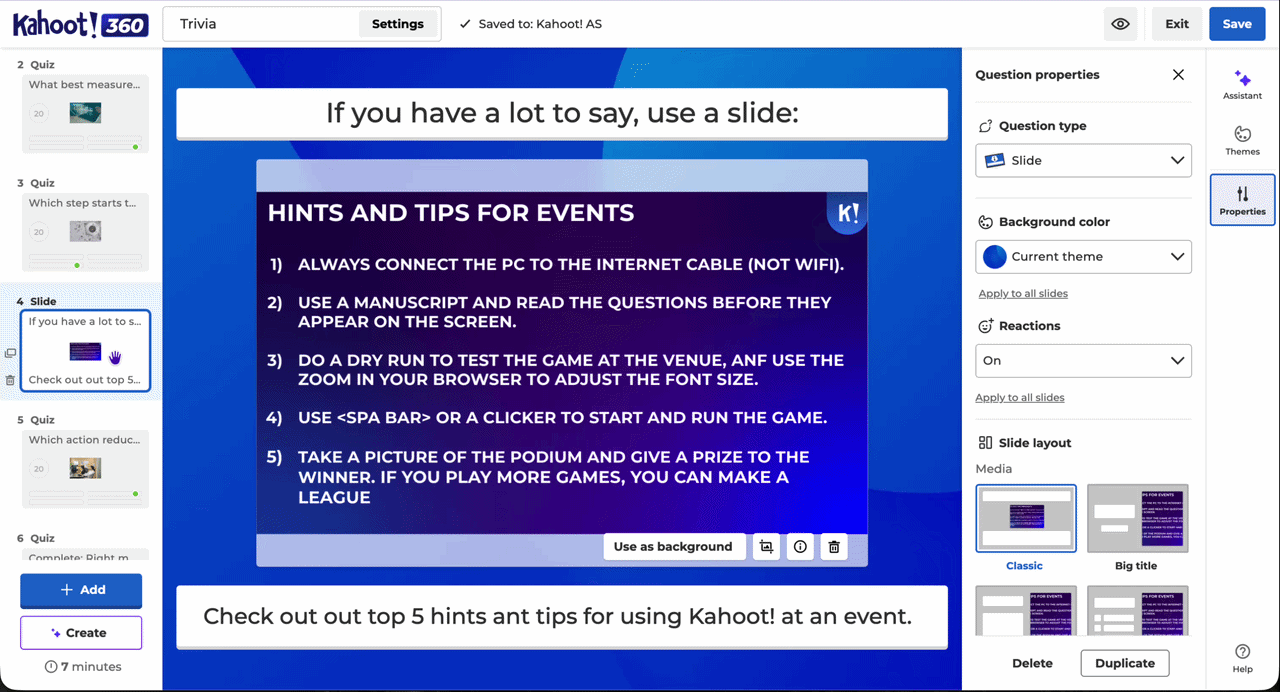This screenshot has height=692, width=1280.
Task: Select the Properties sidebar tab
Action: coord(1242,199)
